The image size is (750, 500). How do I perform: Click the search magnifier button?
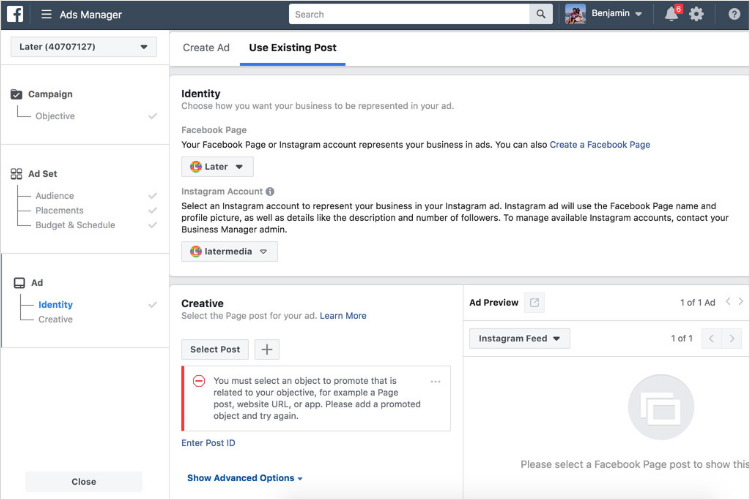(540, 14)
